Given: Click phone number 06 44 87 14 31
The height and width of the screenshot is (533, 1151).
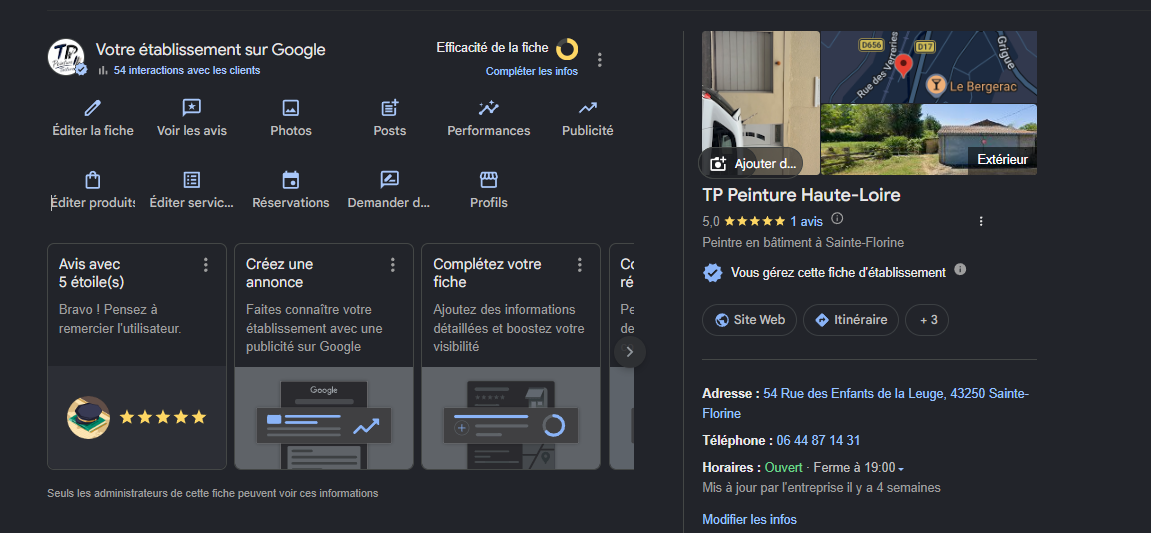Looking at the screenshot, I should tap(818, 440).
